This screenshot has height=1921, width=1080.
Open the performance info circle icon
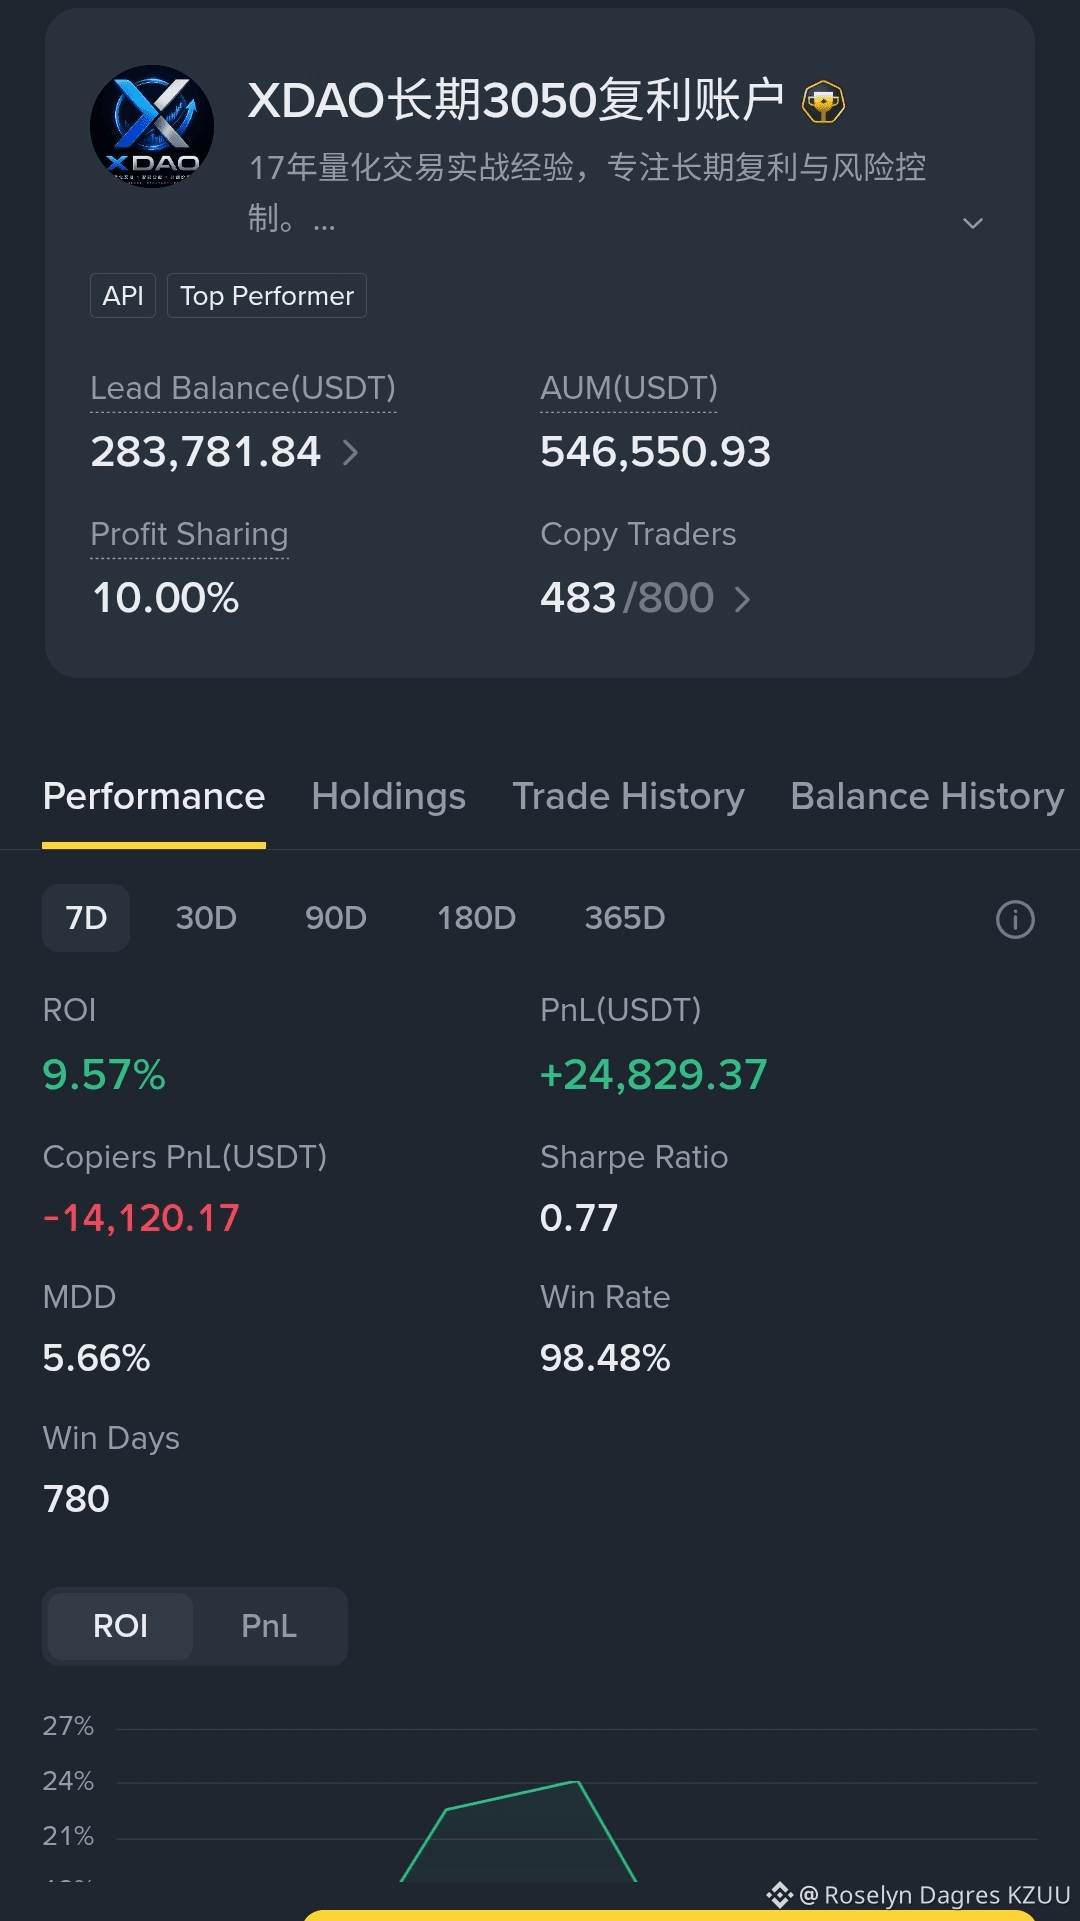pos(1015,919)
